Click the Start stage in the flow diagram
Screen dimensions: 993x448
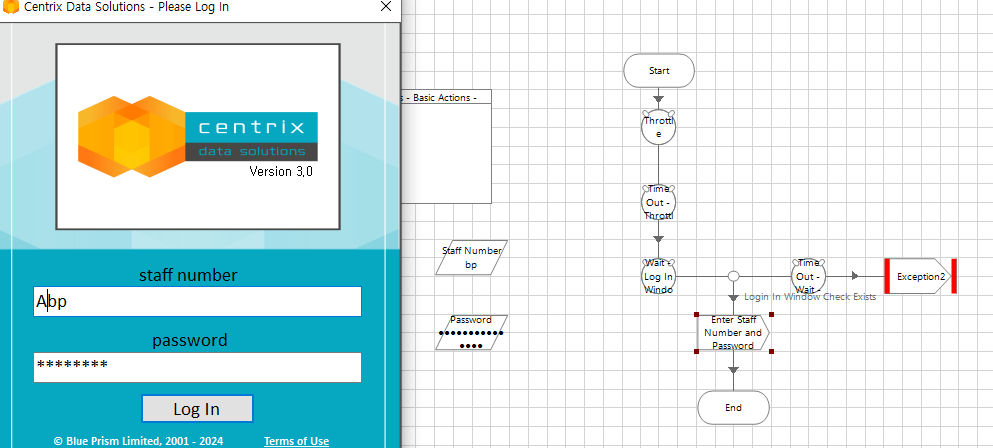coord(659,70)
